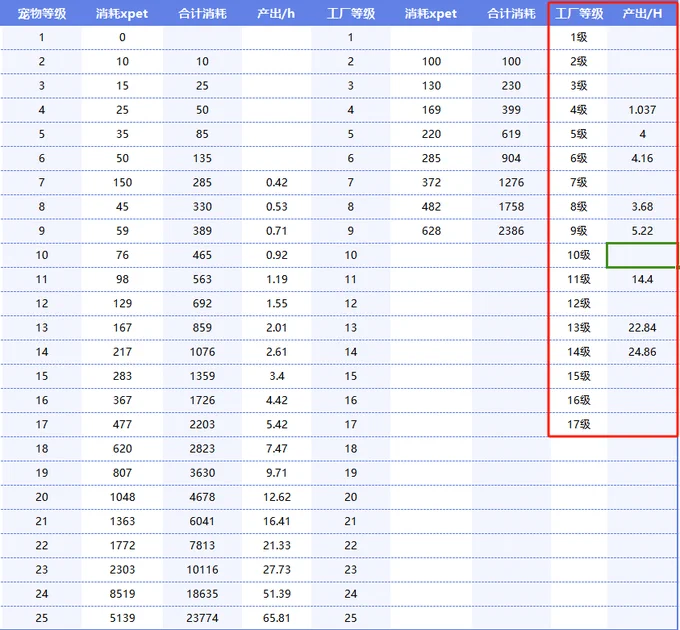Viewport: 680px width, 630px height.
Task: Select the 12级 factory level cell
Action: click(x=579, y=303)
